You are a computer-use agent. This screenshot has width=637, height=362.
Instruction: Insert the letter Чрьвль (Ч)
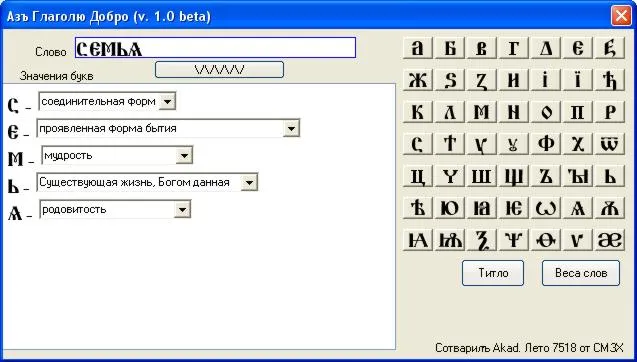[x=450, y=176]
